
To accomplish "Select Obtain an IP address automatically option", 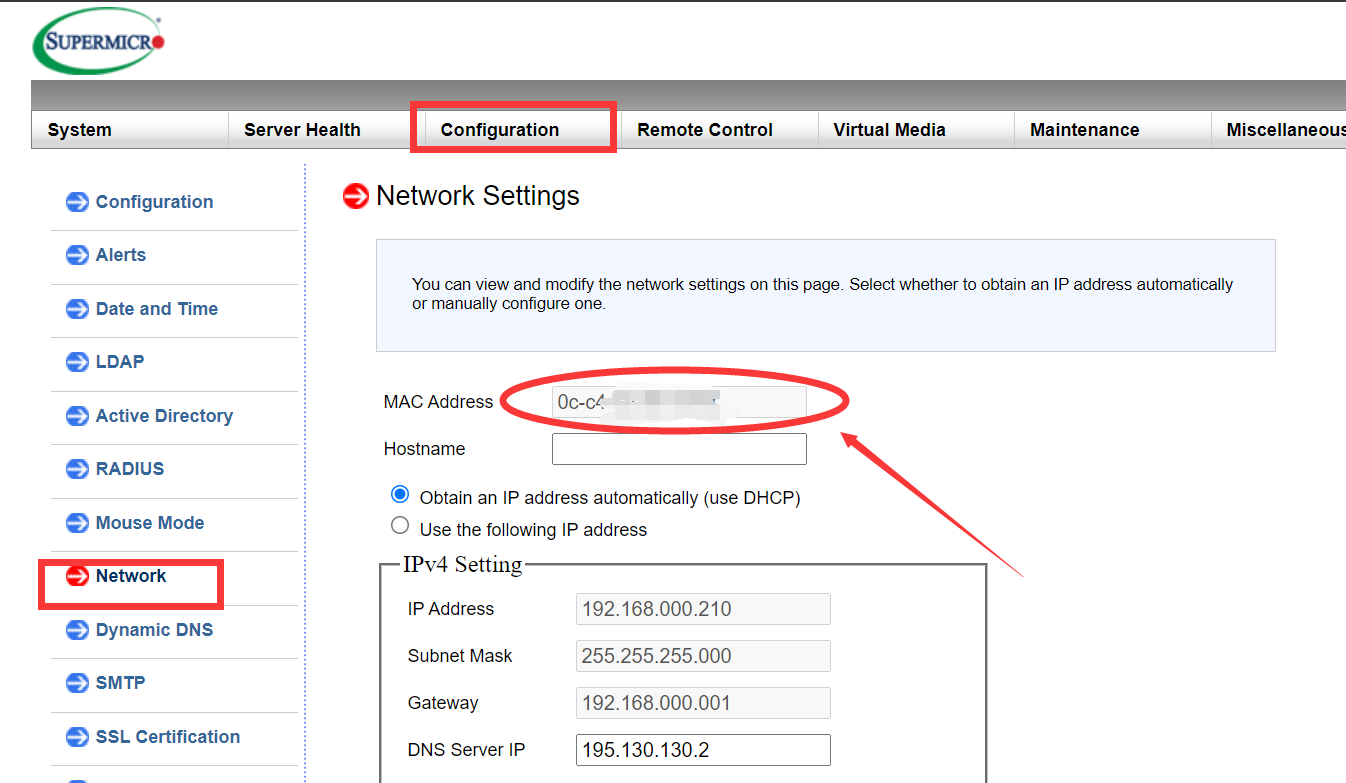I will [x=400, y=495].
